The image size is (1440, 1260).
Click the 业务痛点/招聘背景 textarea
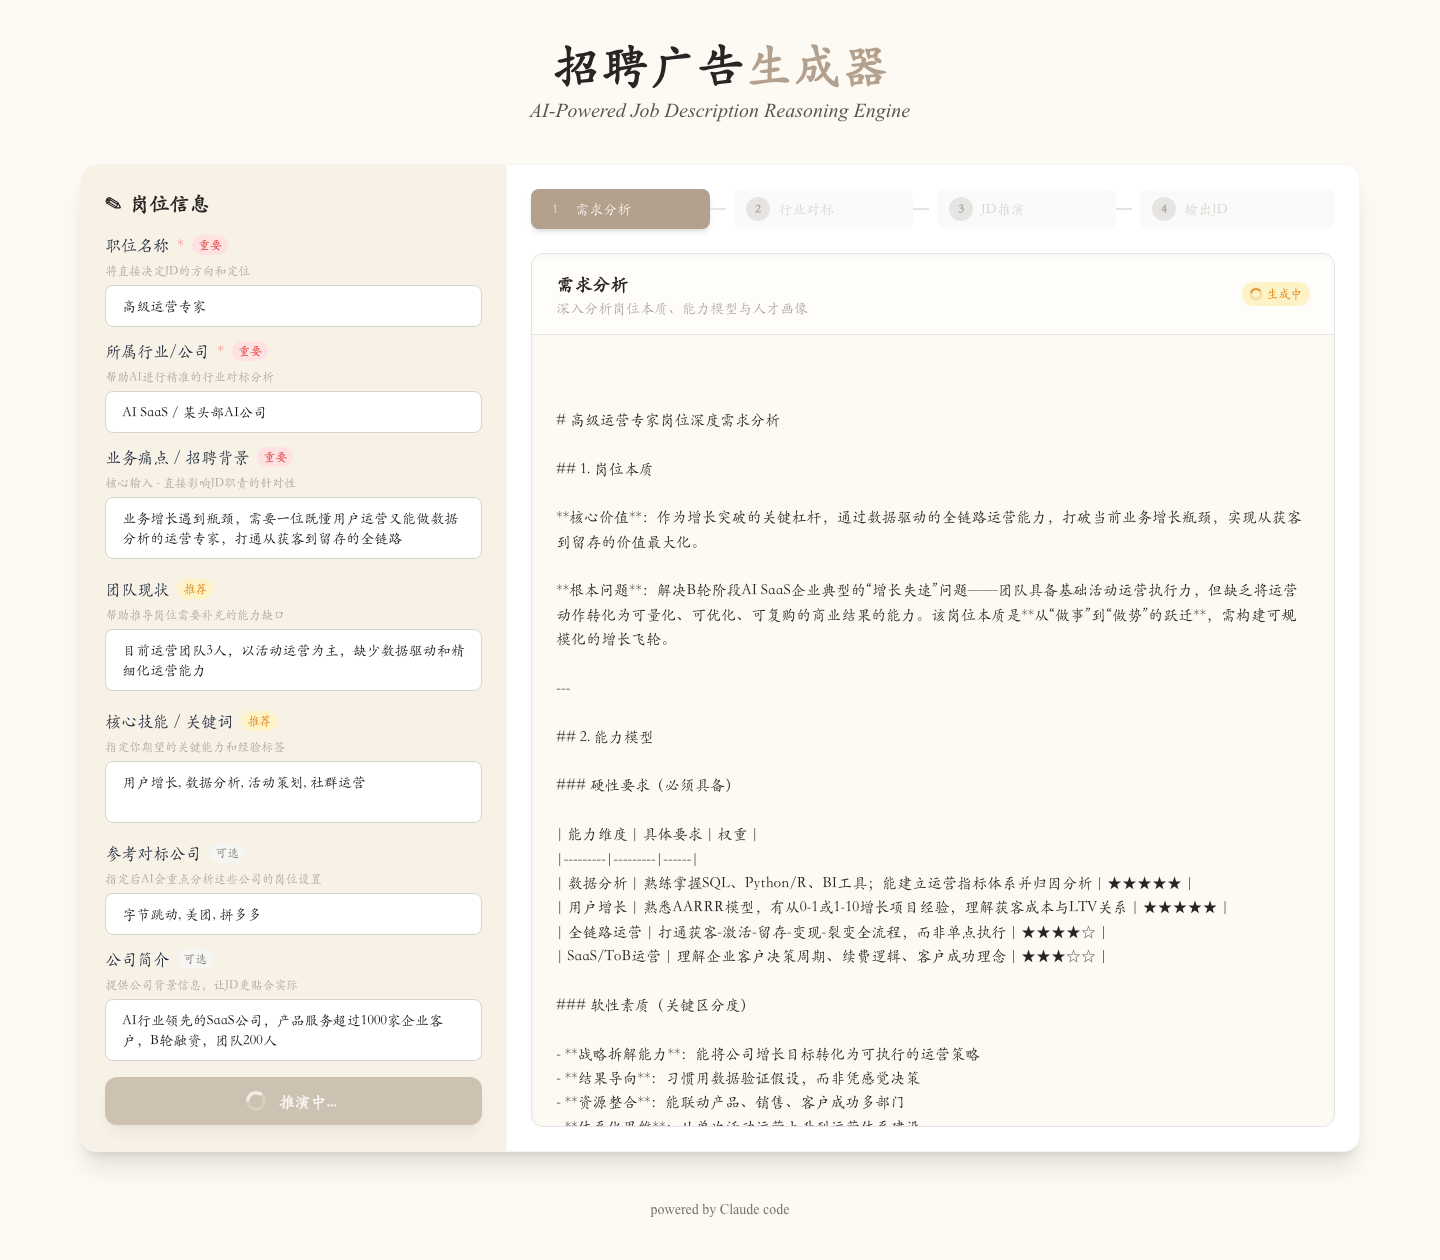click(x=293, y=528)
